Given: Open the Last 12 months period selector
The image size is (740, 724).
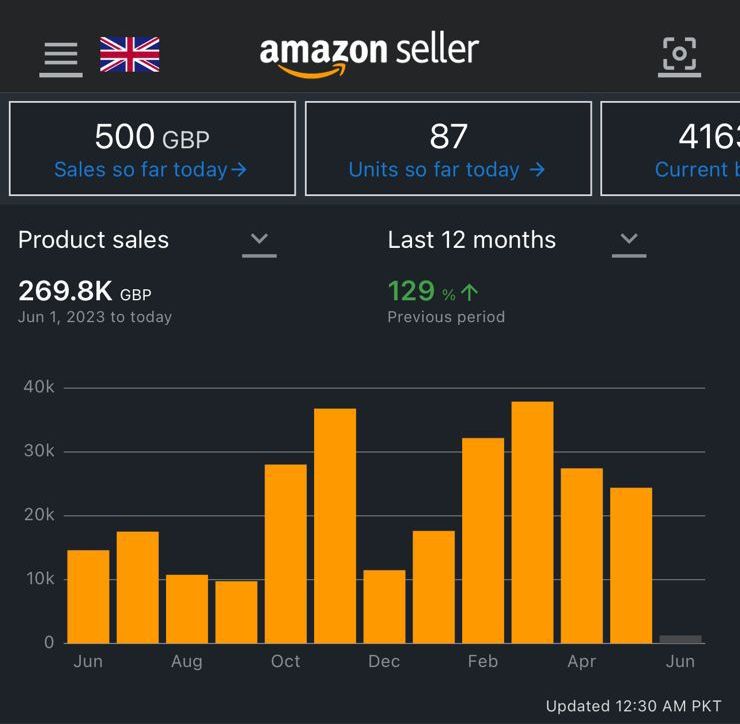Looking at the screenshot, I should 517,242.
